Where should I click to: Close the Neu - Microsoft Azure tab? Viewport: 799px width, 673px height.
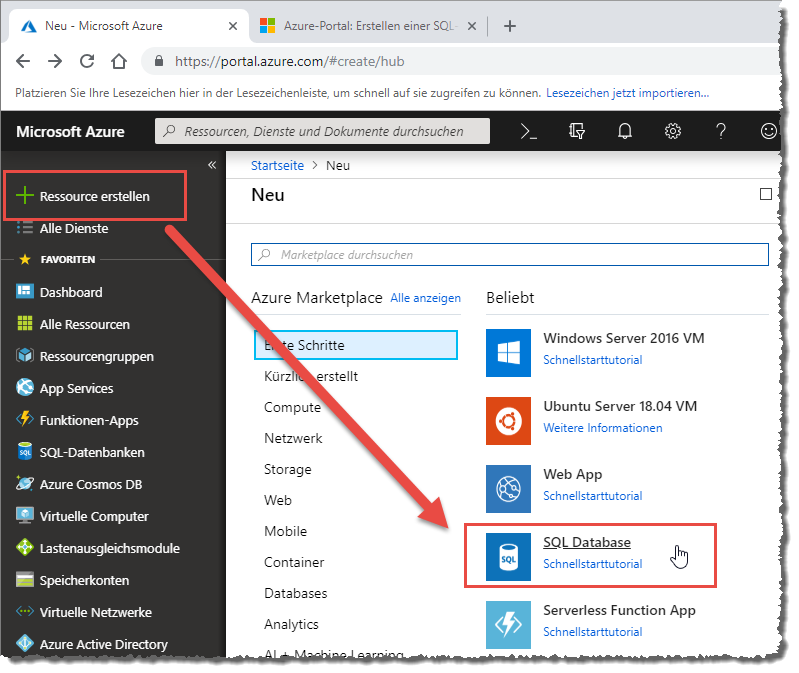(233, 26)
